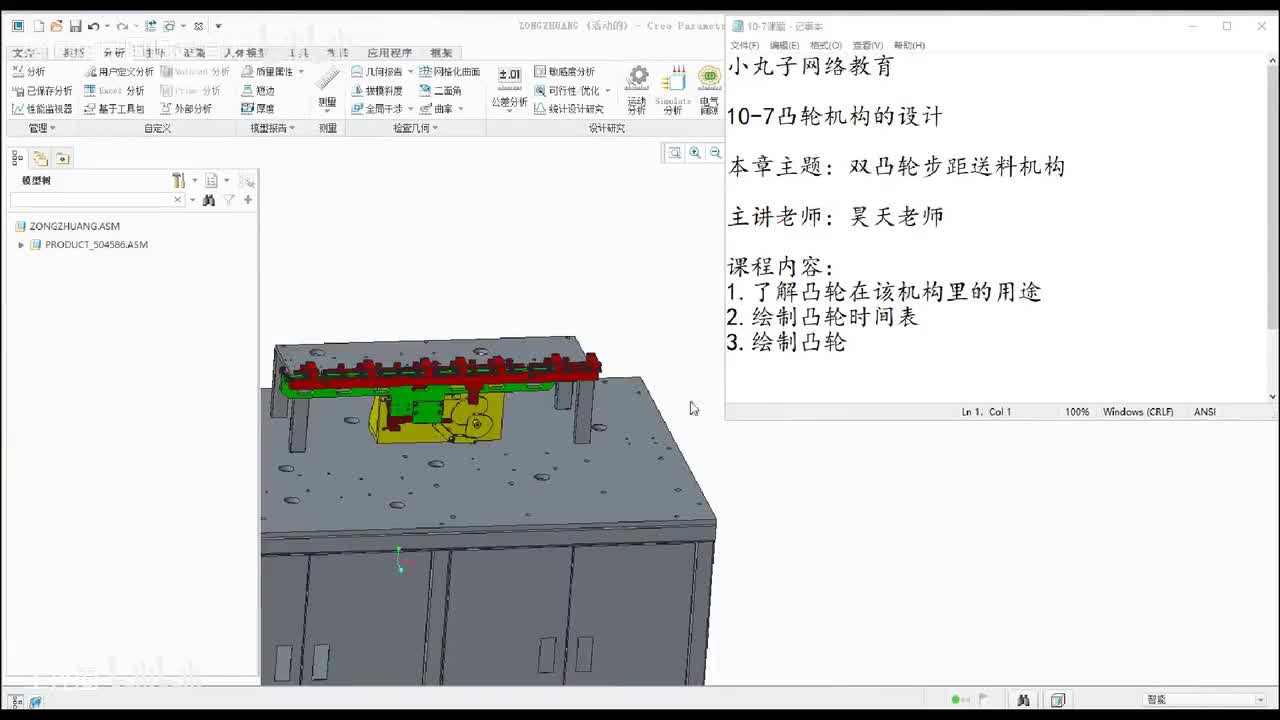This screenshot has width=1280, height=720.
Task: Redo the action in Creo toolbar
Action: 122,26
